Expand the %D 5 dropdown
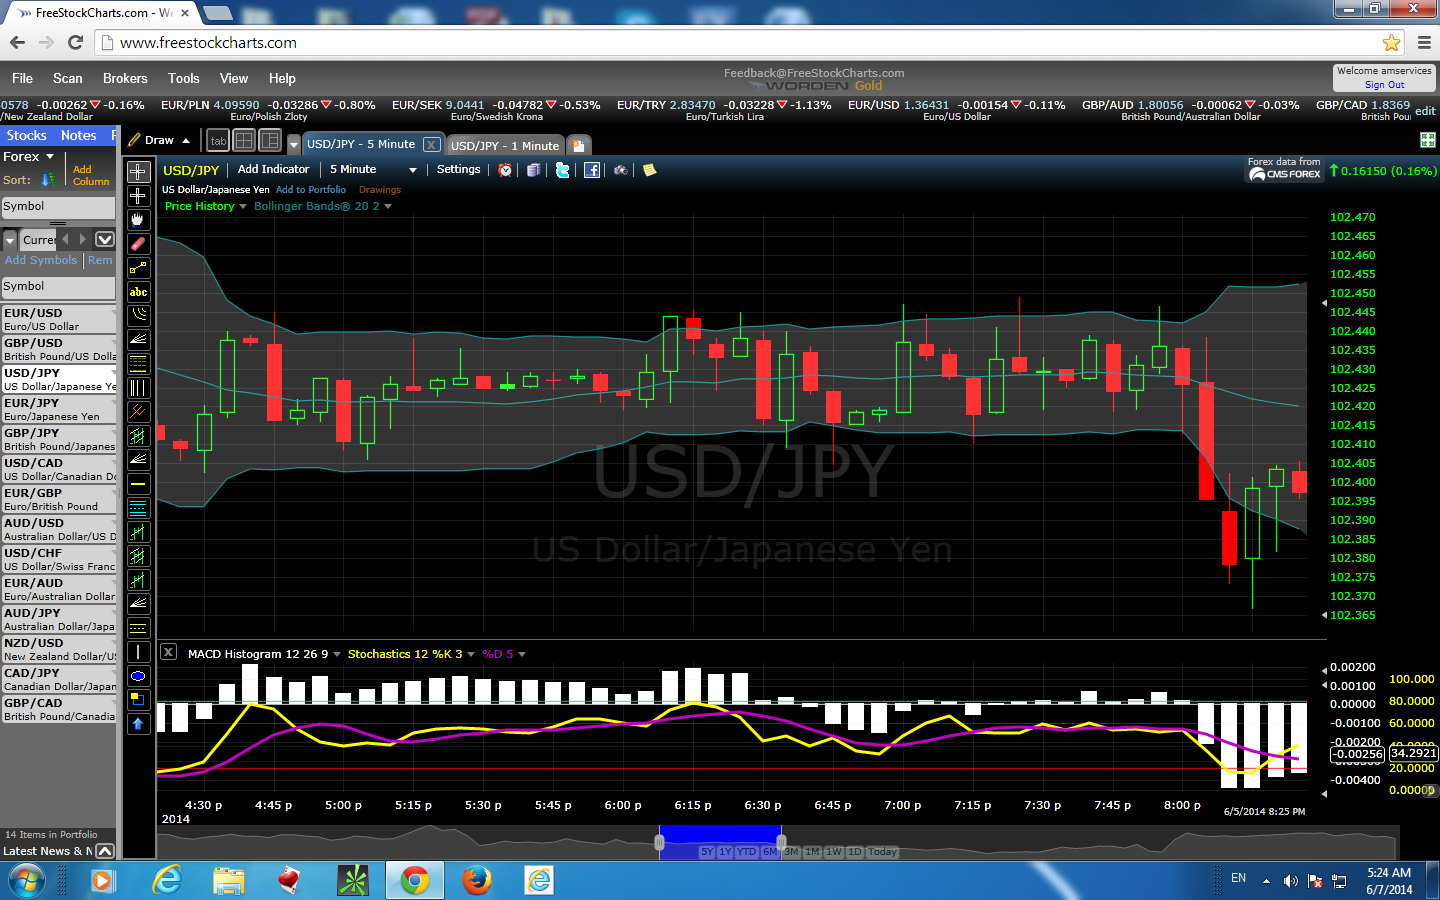The width and height of the screenshot is (1440, 900). (522, 654)
